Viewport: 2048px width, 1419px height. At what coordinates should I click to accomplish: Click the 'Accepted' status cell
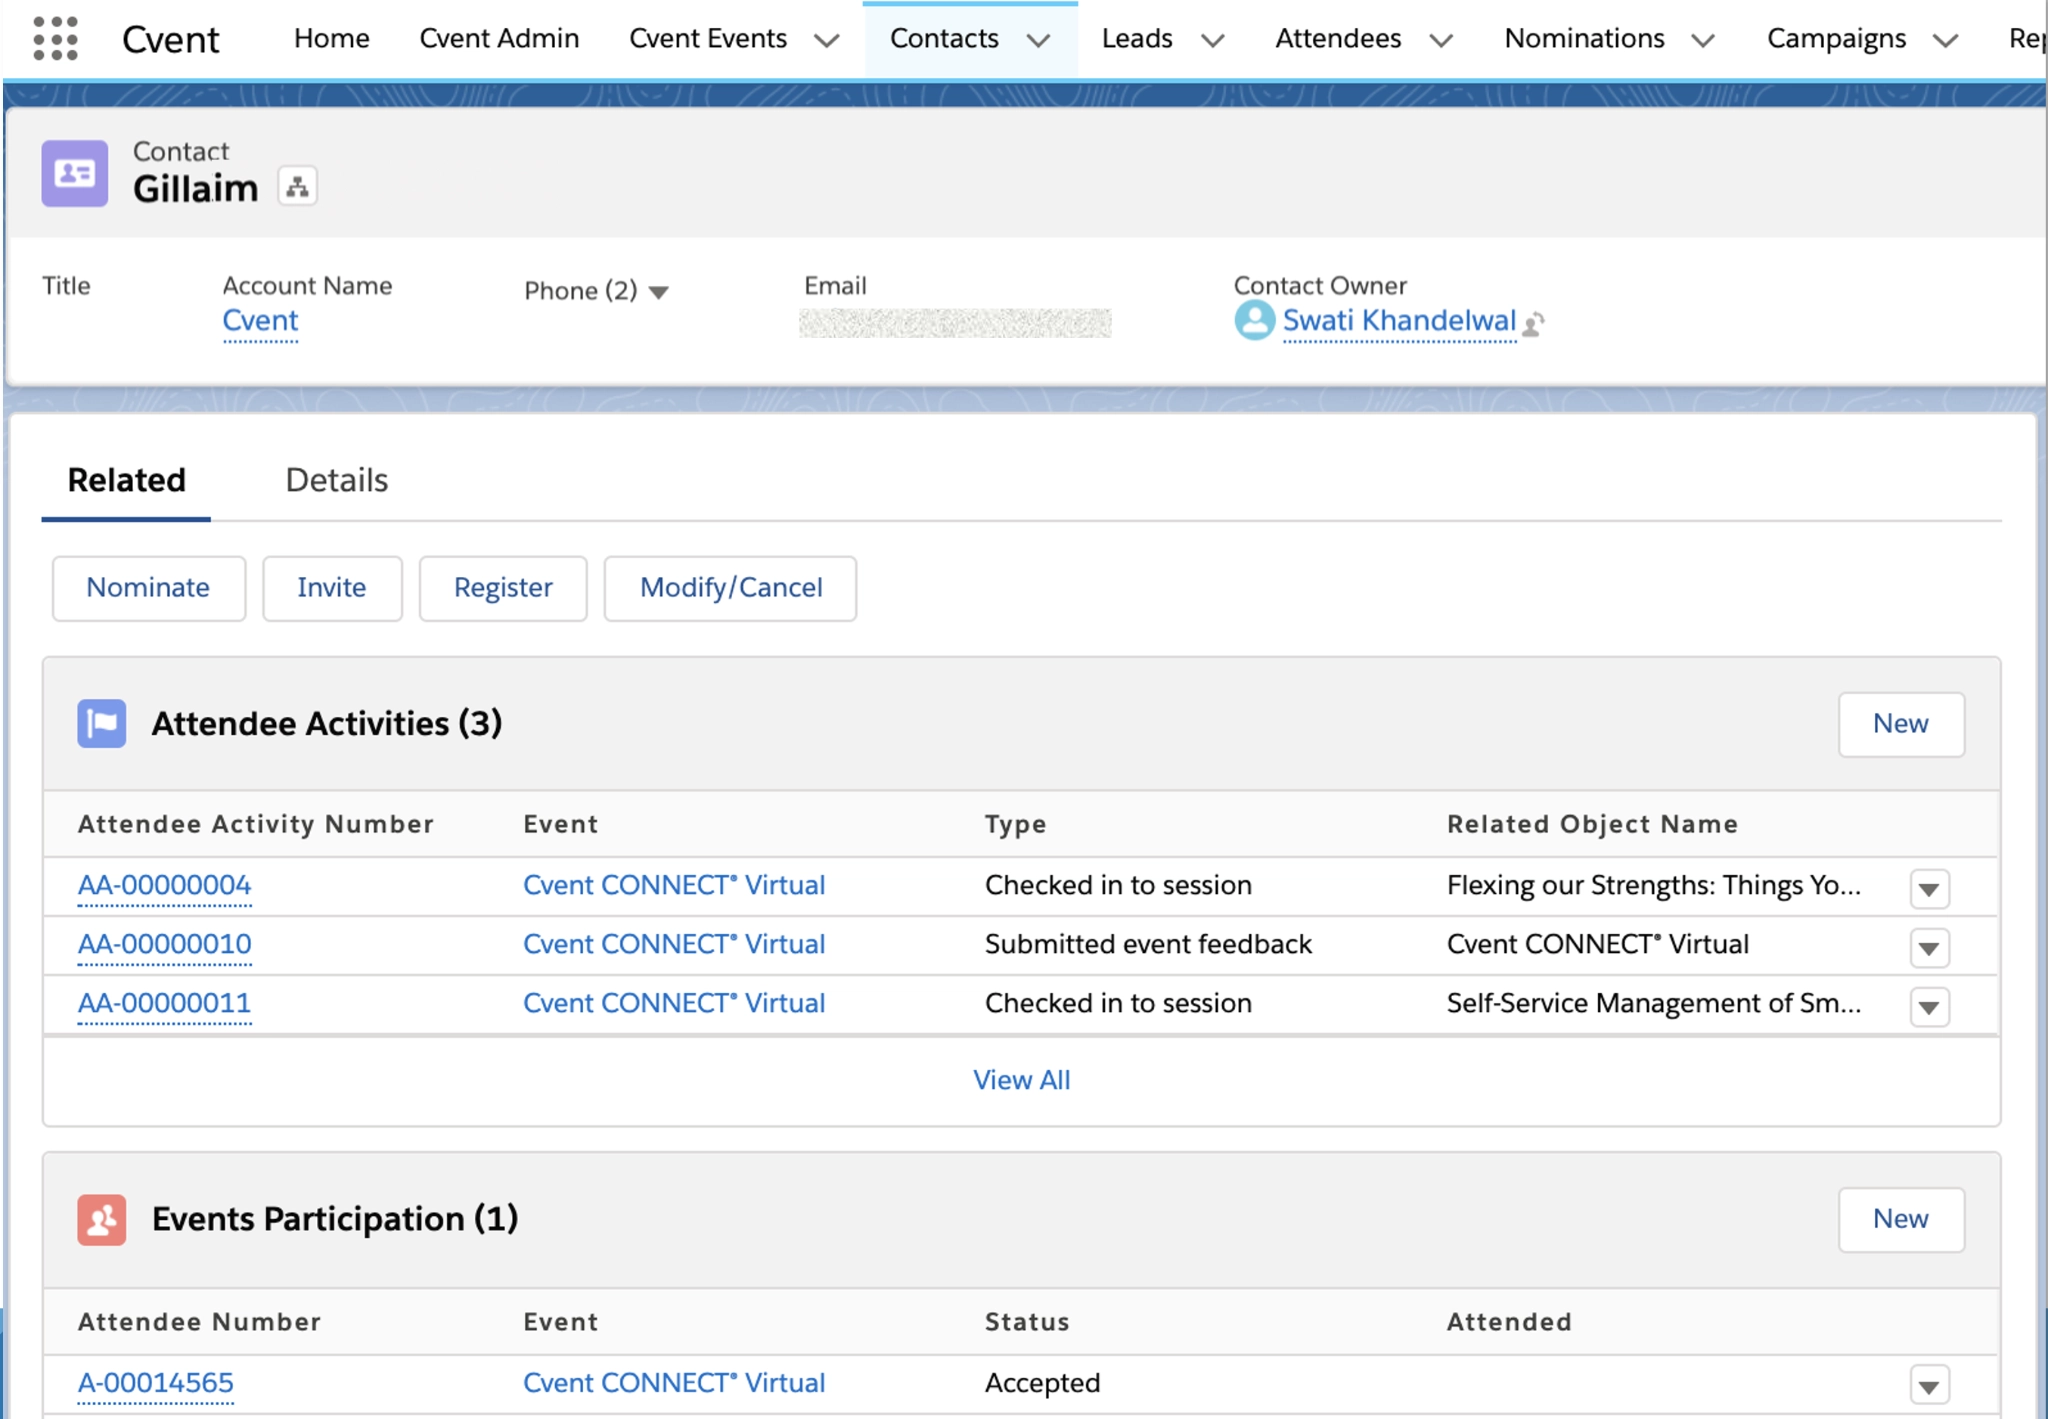[x=1042, y=1383]
